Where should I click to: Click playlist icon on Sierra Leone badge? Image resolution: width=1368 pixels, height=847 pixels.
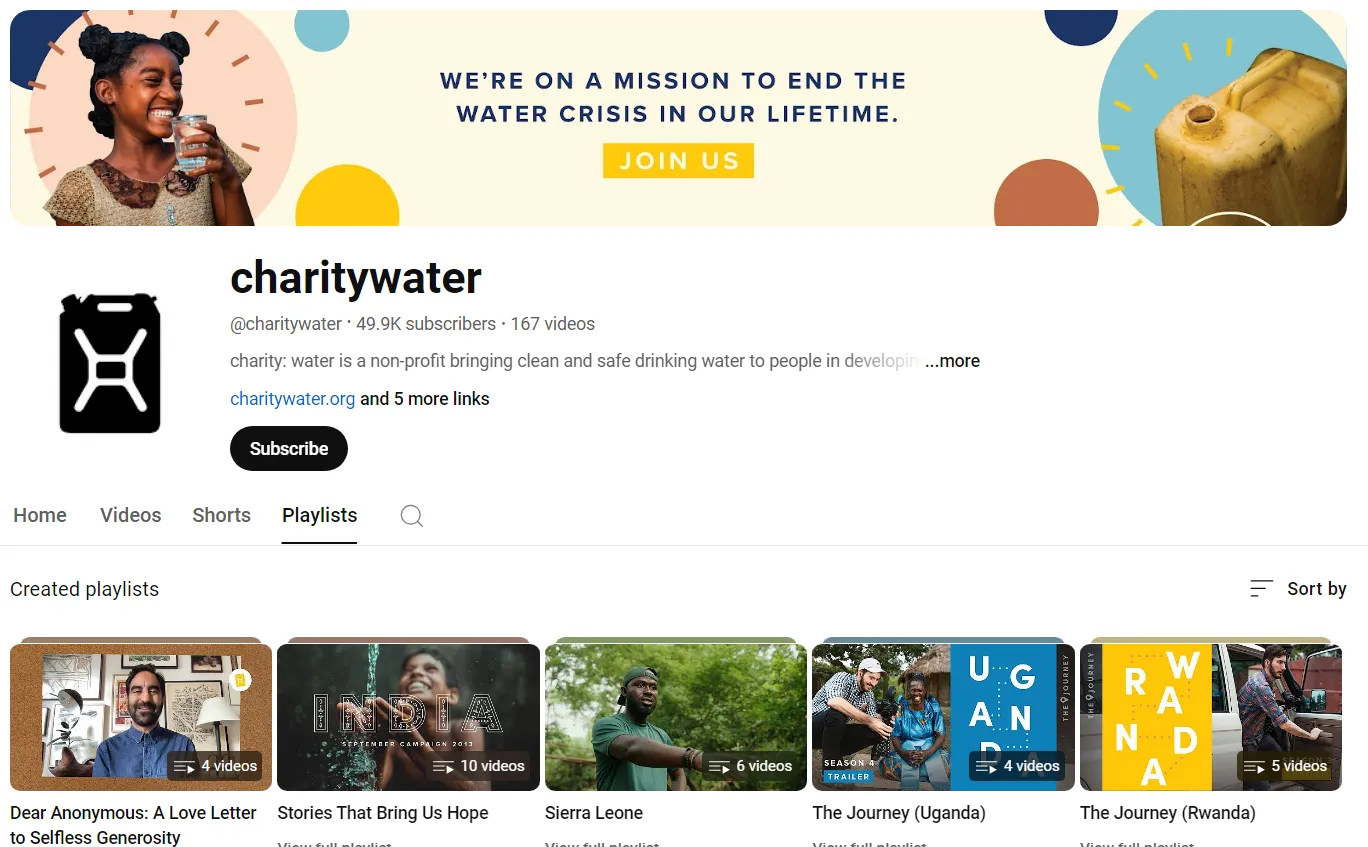pyautogui.click(x=719, y=767)
